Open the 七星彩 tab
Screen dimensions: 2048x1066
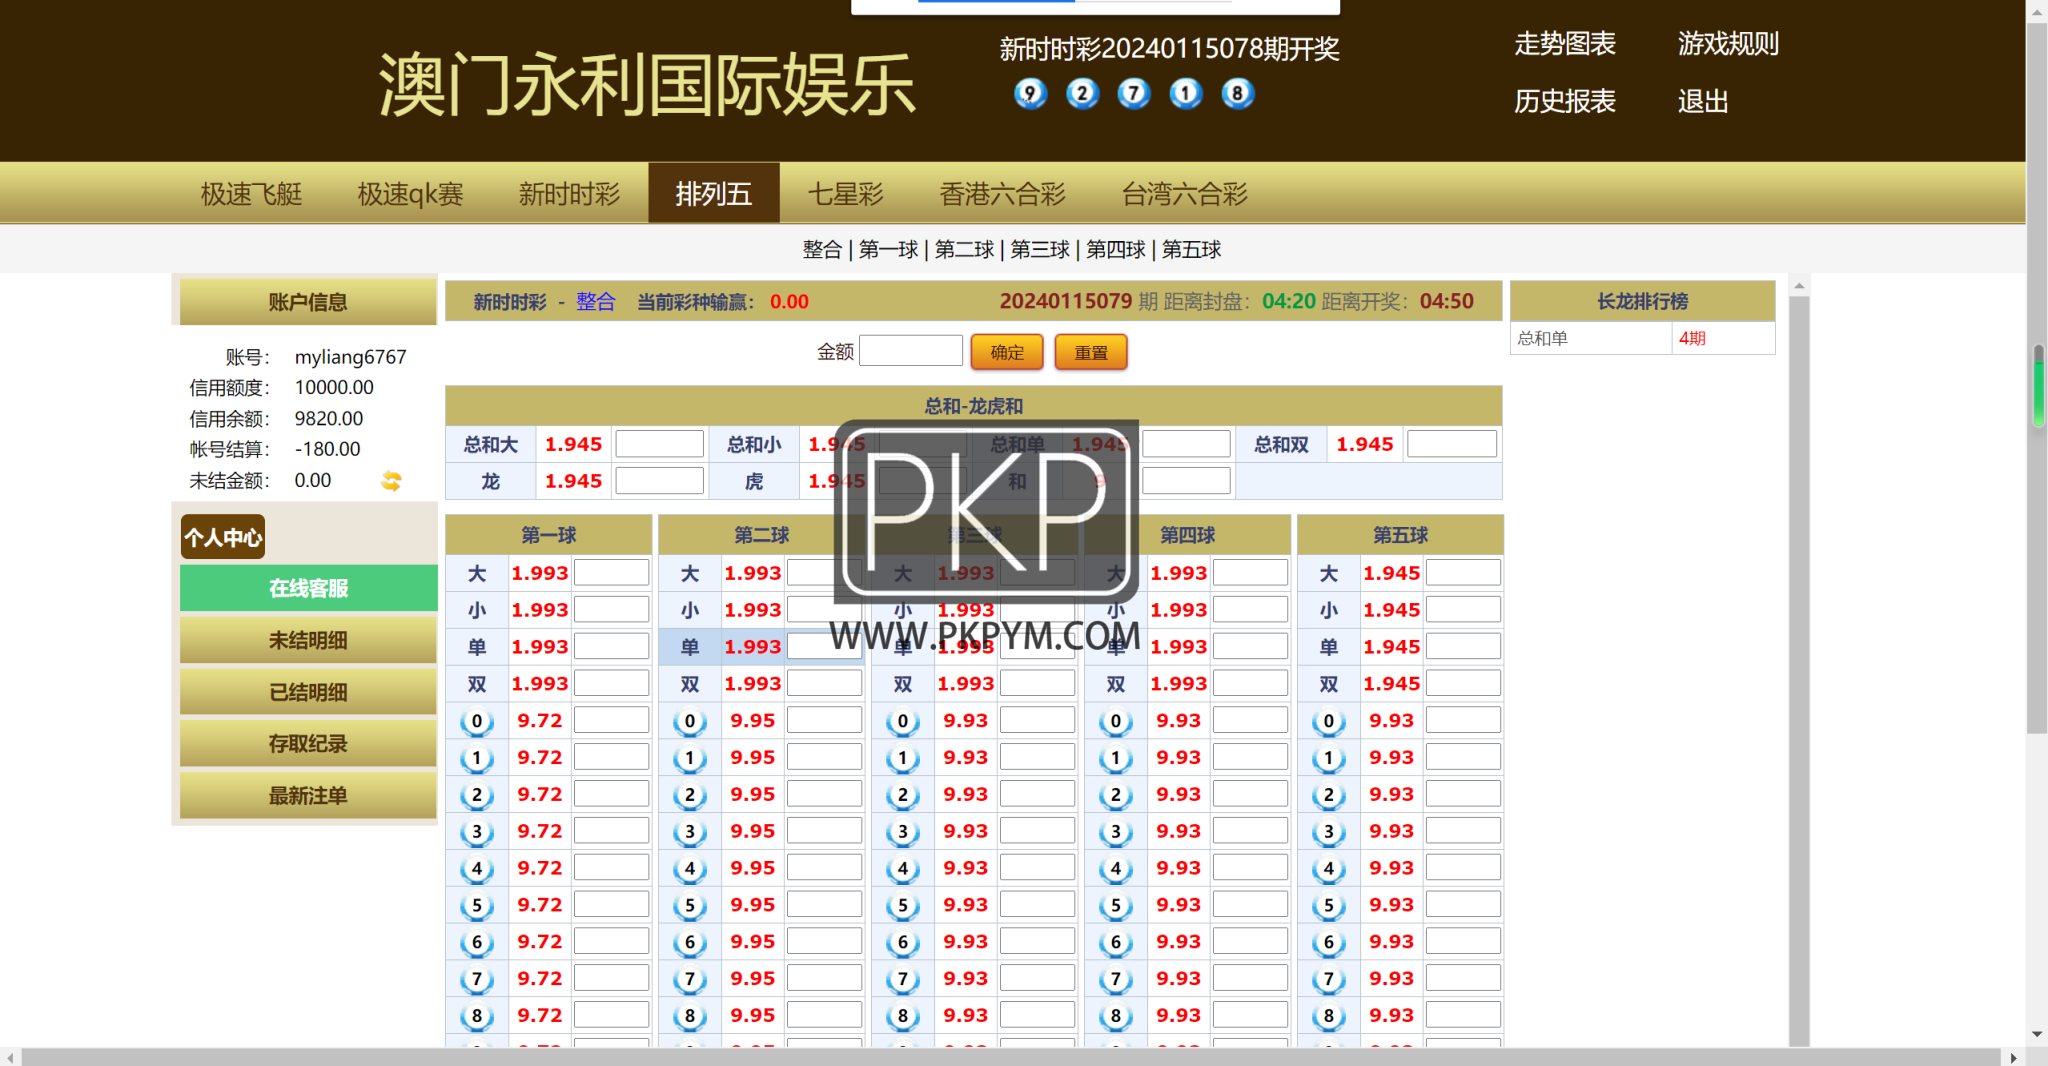[846, 193]
